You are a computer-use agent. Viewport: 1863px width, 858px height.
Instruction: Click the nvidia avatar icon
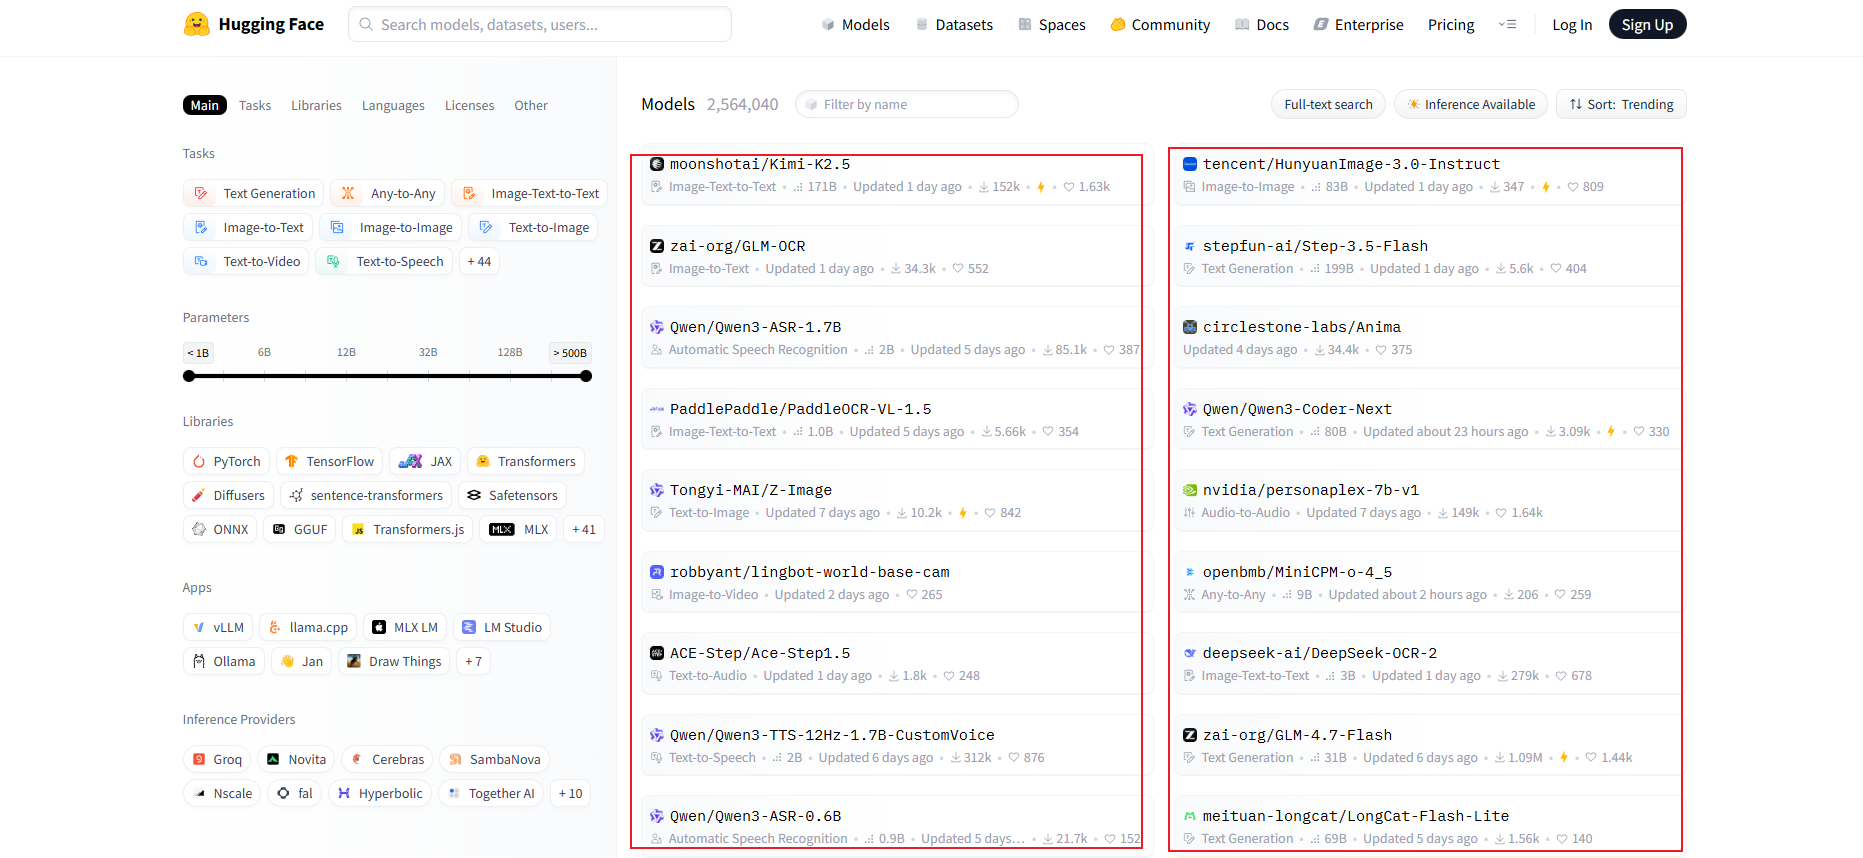coord(1190,490)
